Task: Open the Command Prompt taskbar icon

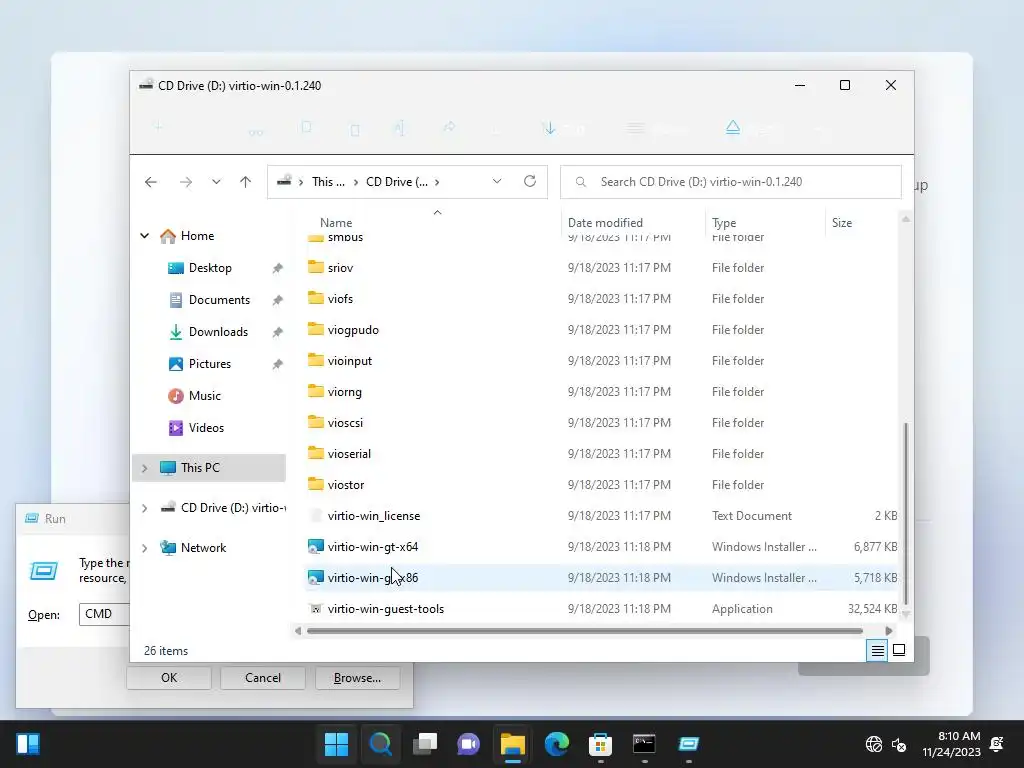Action: (x=645, y=744)
